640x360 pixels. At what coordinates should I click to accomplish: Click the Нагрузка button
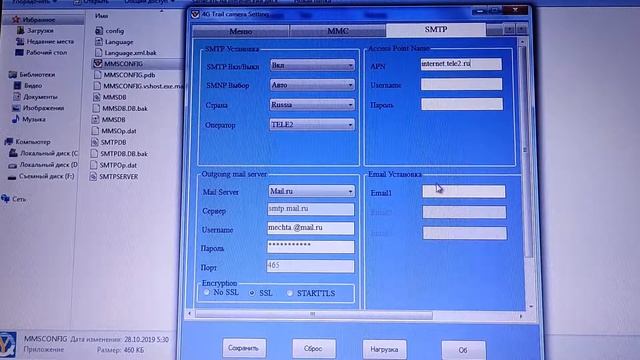[384, 350]
